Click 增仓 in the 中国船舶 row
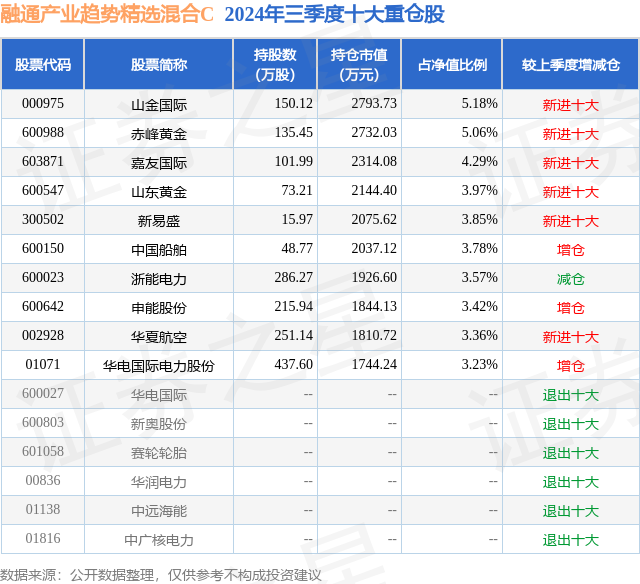Viewport: 640px width, 584px height. pyautogui.click(x=571, y=250)
